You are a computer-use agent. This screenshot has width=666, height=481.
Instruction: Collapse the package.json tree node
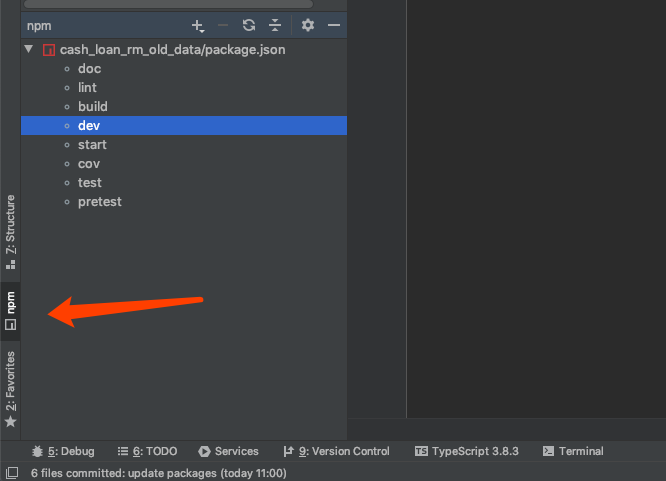pos(29,49)
